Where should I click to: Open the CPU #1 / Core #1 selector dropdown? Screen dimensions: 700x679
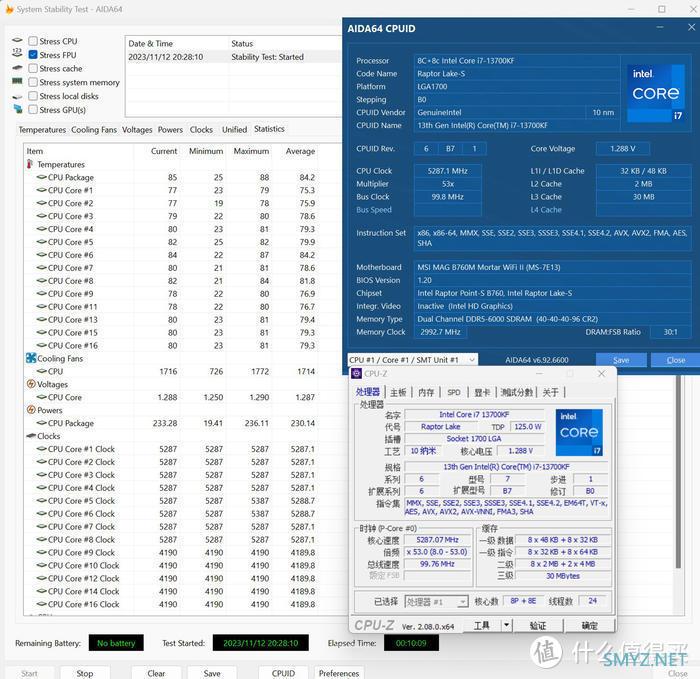point(412,360)
